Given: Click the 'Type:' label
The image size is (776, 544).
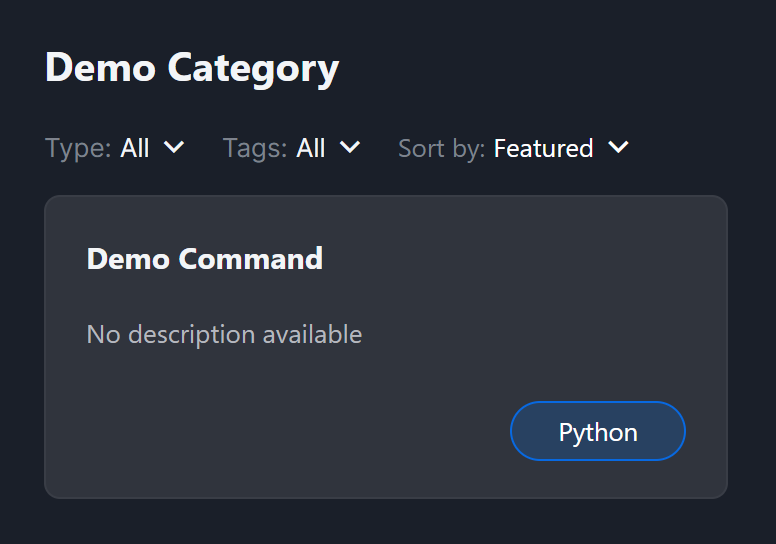Looking at the screenshot, I should [x=78, y=148].
